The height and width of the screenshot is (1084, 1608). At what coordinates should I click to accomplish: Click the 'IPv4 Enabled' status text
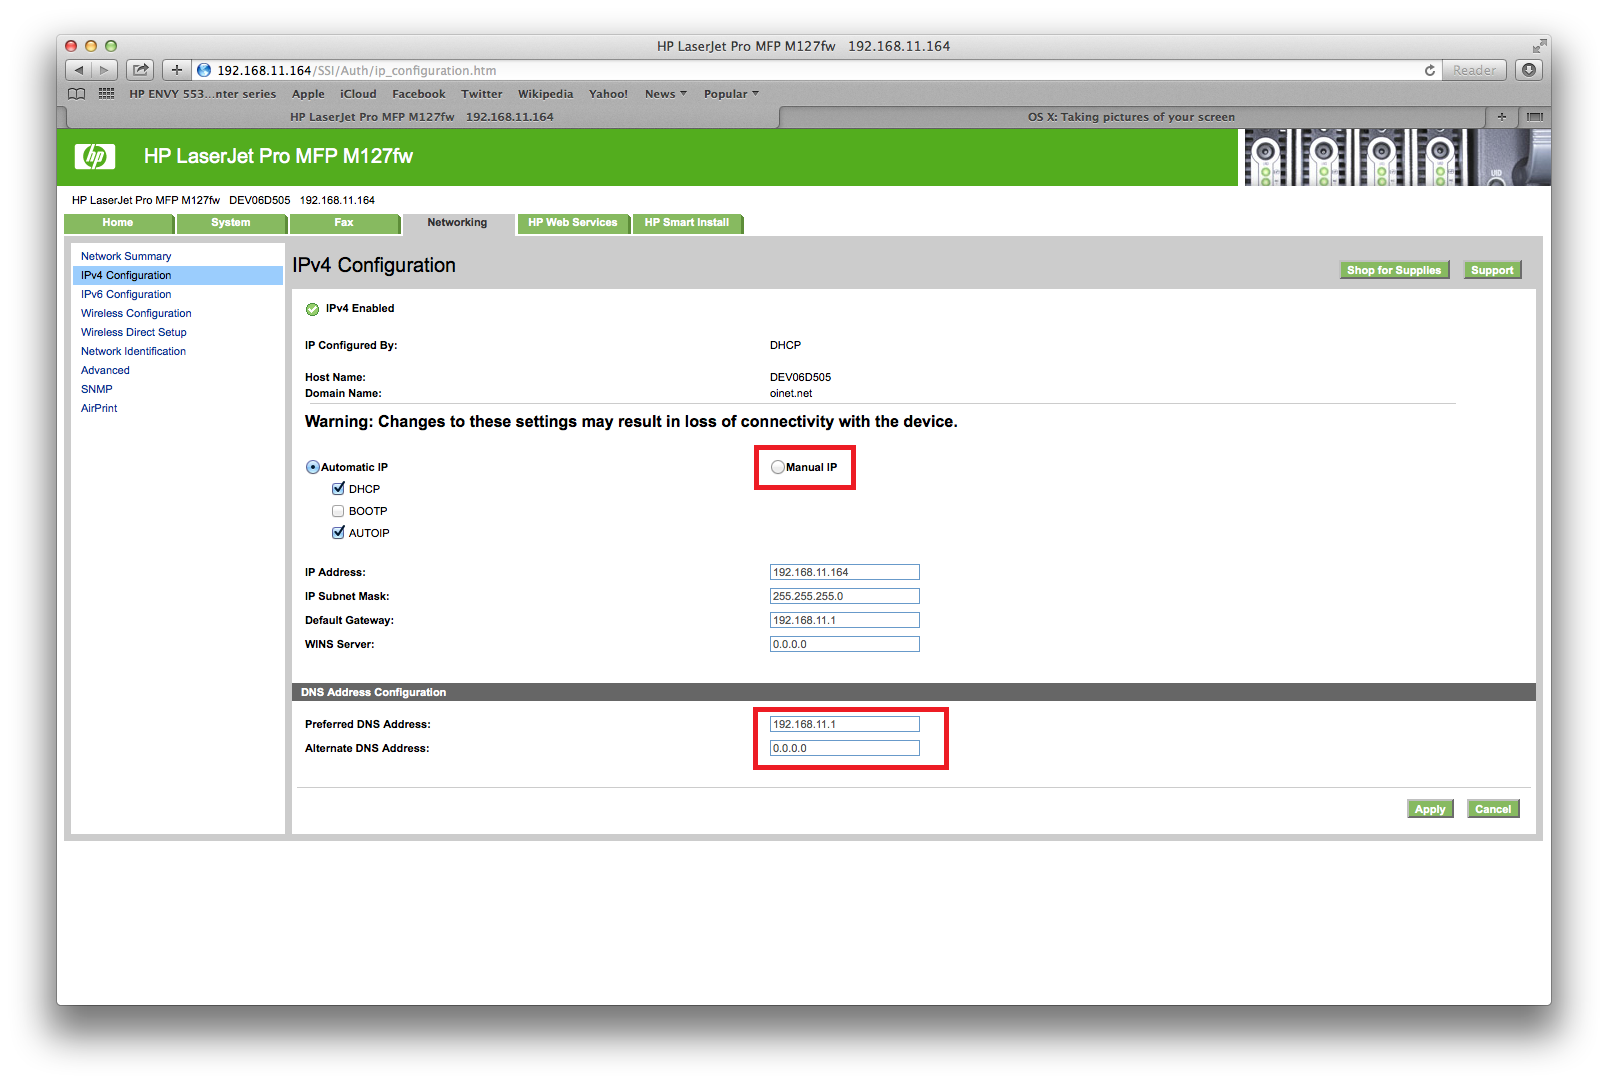pyautogui.click(x=360, y=308)
